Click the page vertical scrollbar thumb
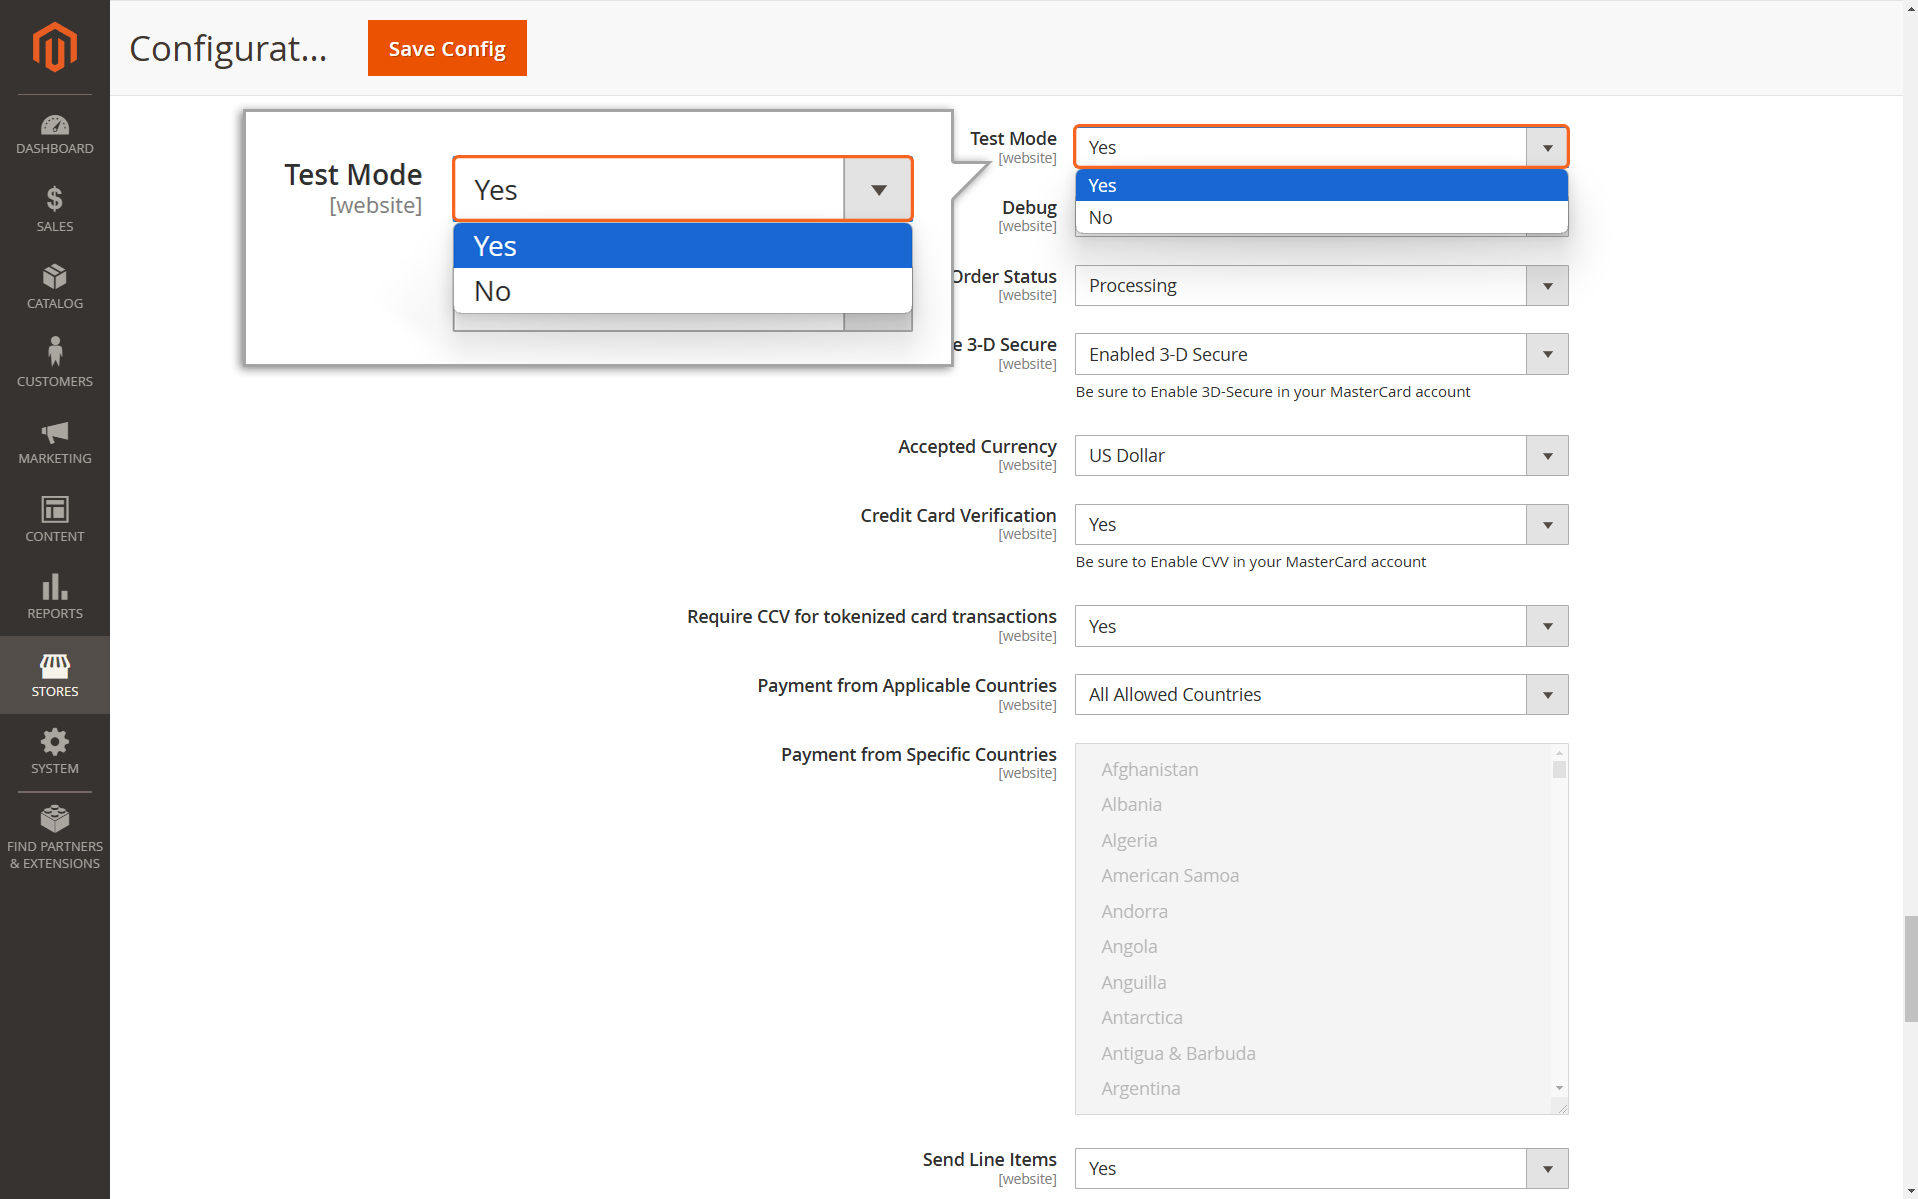The image size is (1918, 1199). click(x=1910, y=967)
